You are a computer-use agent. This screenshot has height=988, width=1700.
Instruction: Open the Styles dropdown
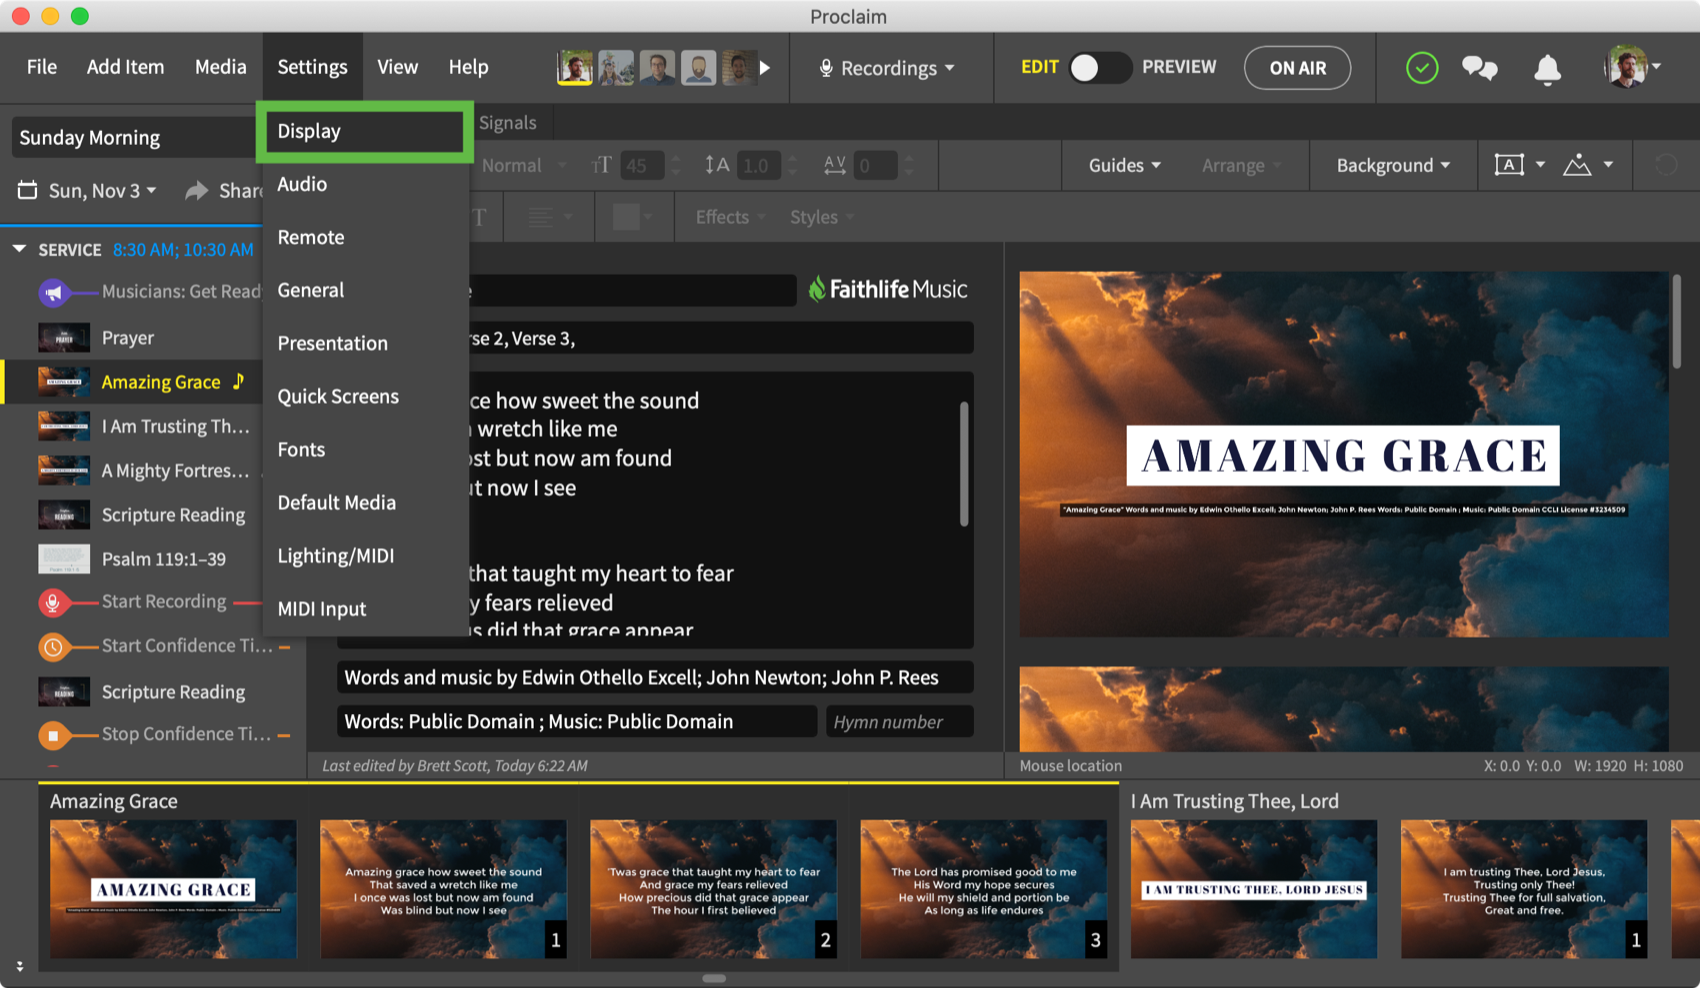click(x=822, y=217)
